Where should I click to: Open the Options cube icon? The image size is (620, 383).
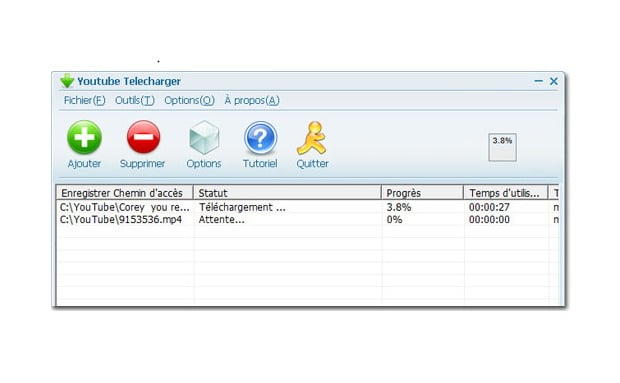[x=204, y=138]
